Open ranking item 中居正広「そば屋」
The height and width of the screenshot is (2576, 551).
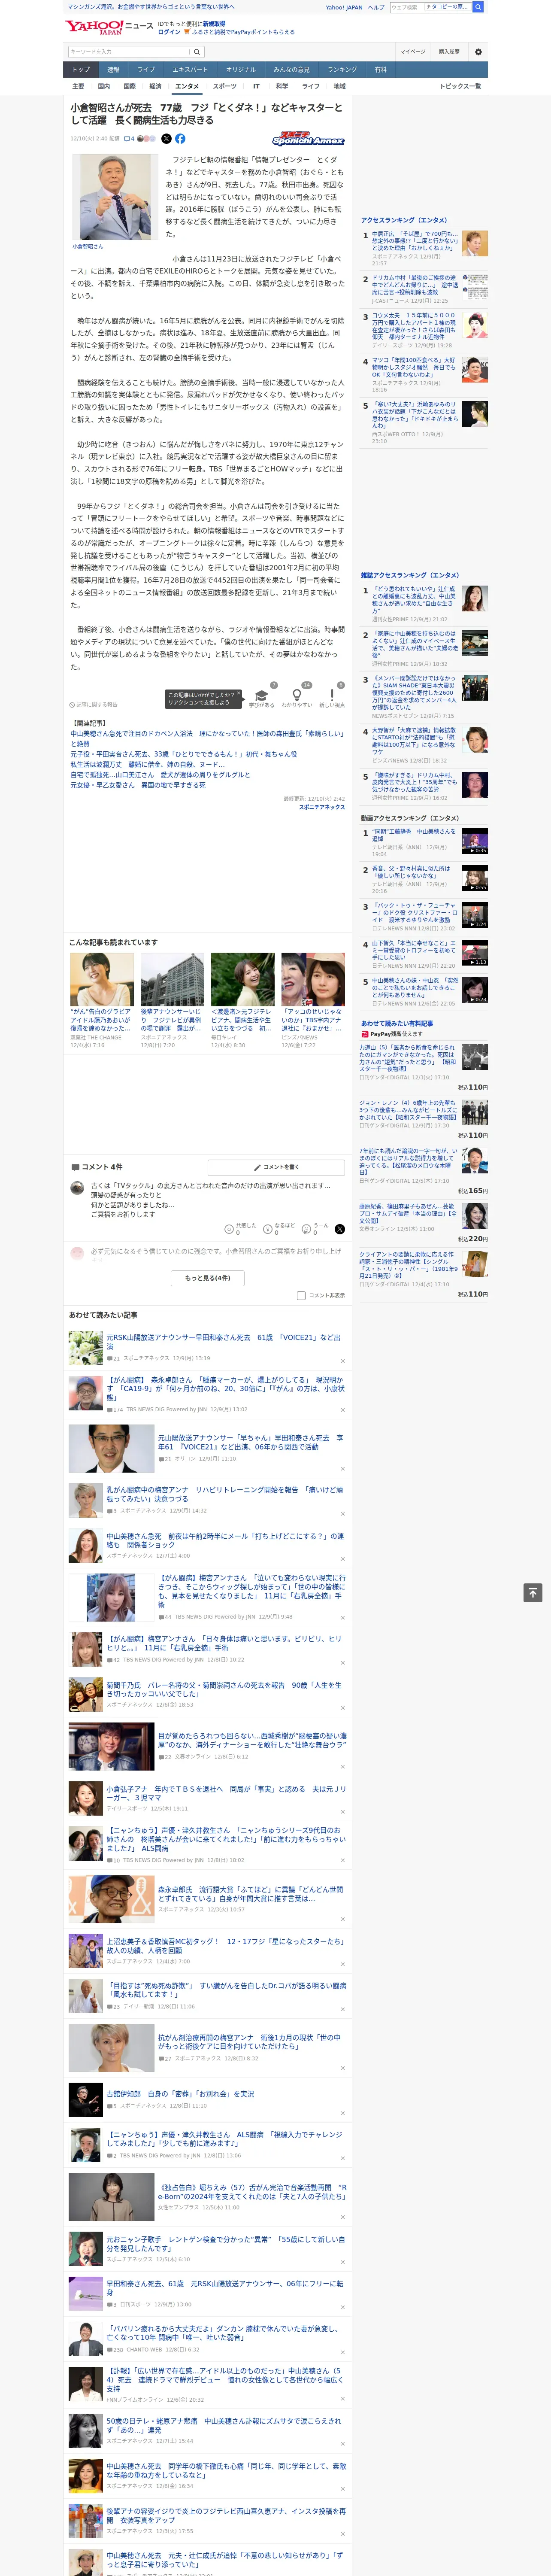point(415,241)
